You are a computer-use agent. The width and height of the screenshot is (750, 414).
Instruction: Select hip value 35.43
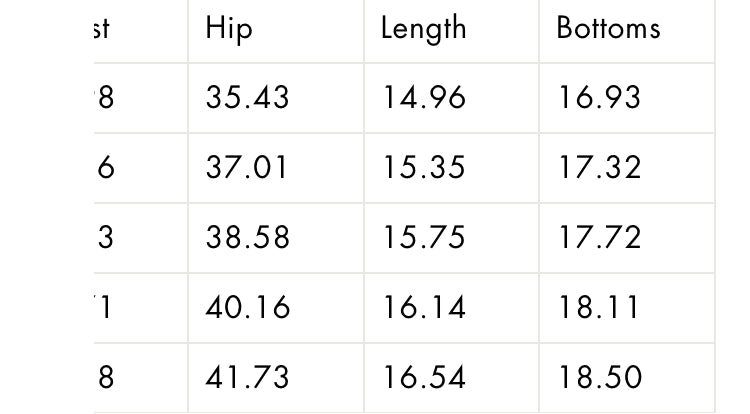tap(247, 98)
